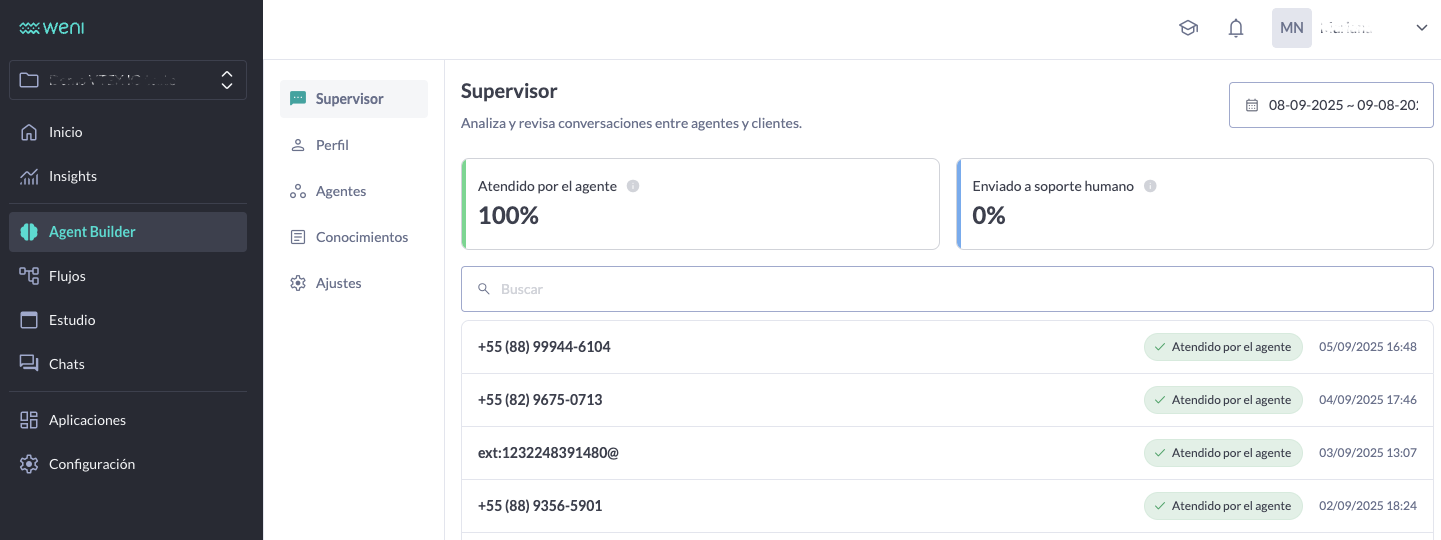Open Configuración in the sidebar

pos(91,464)
